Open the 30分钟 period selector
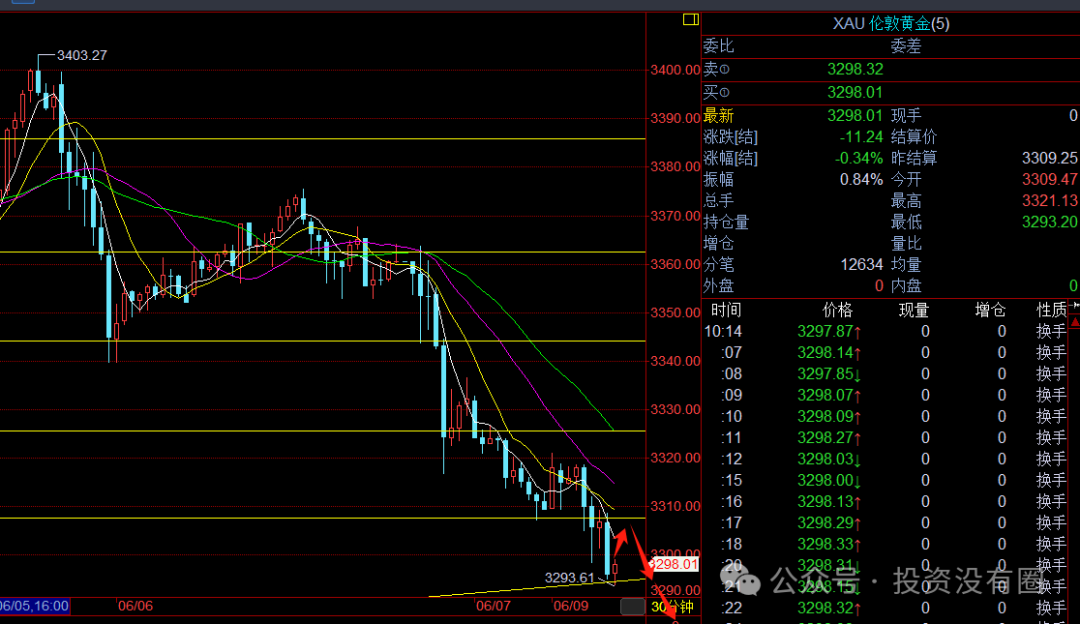The height and width of the screenshot is (624, 1080). click(672, 607)
